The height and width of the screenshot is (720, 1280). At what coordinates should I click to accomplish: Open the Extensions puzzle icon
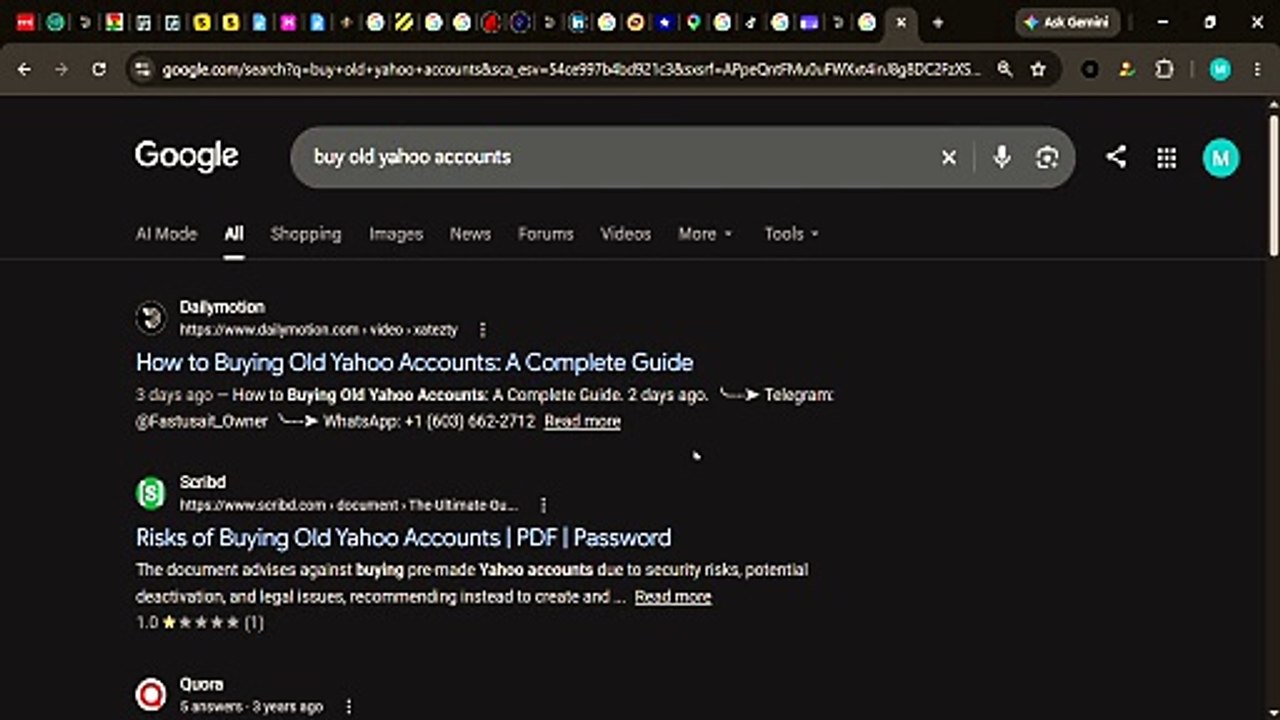click(1164, 69)
